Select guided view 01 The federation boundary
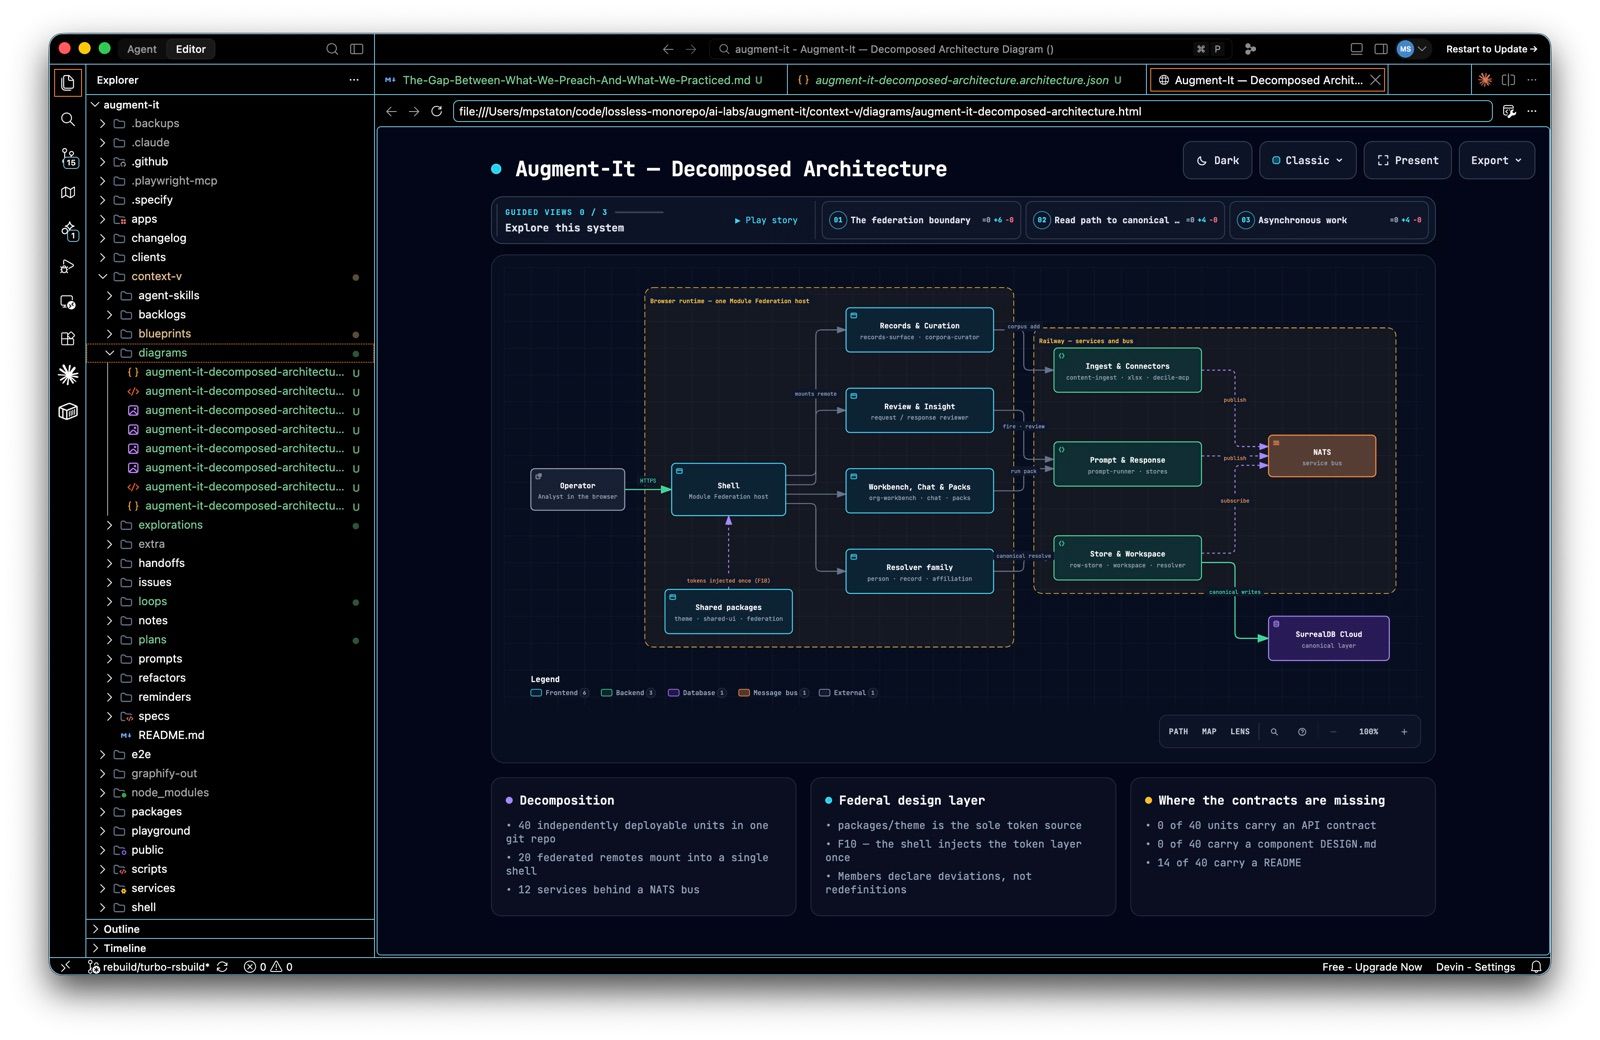 coord(921,220)
